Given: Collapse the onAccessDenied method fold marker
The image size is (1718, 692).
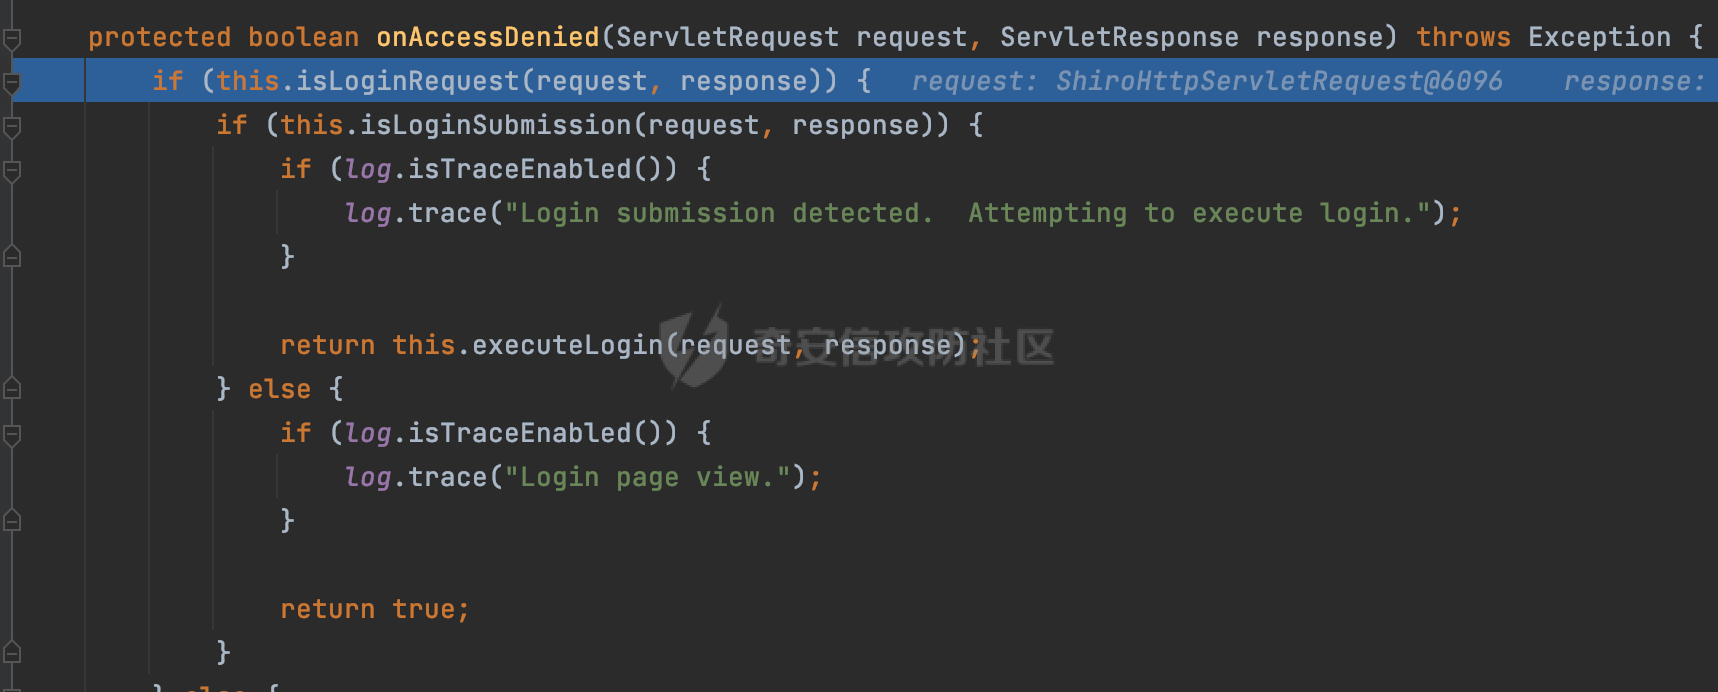Looking at the screenshot, I should (x=12, y=40).
